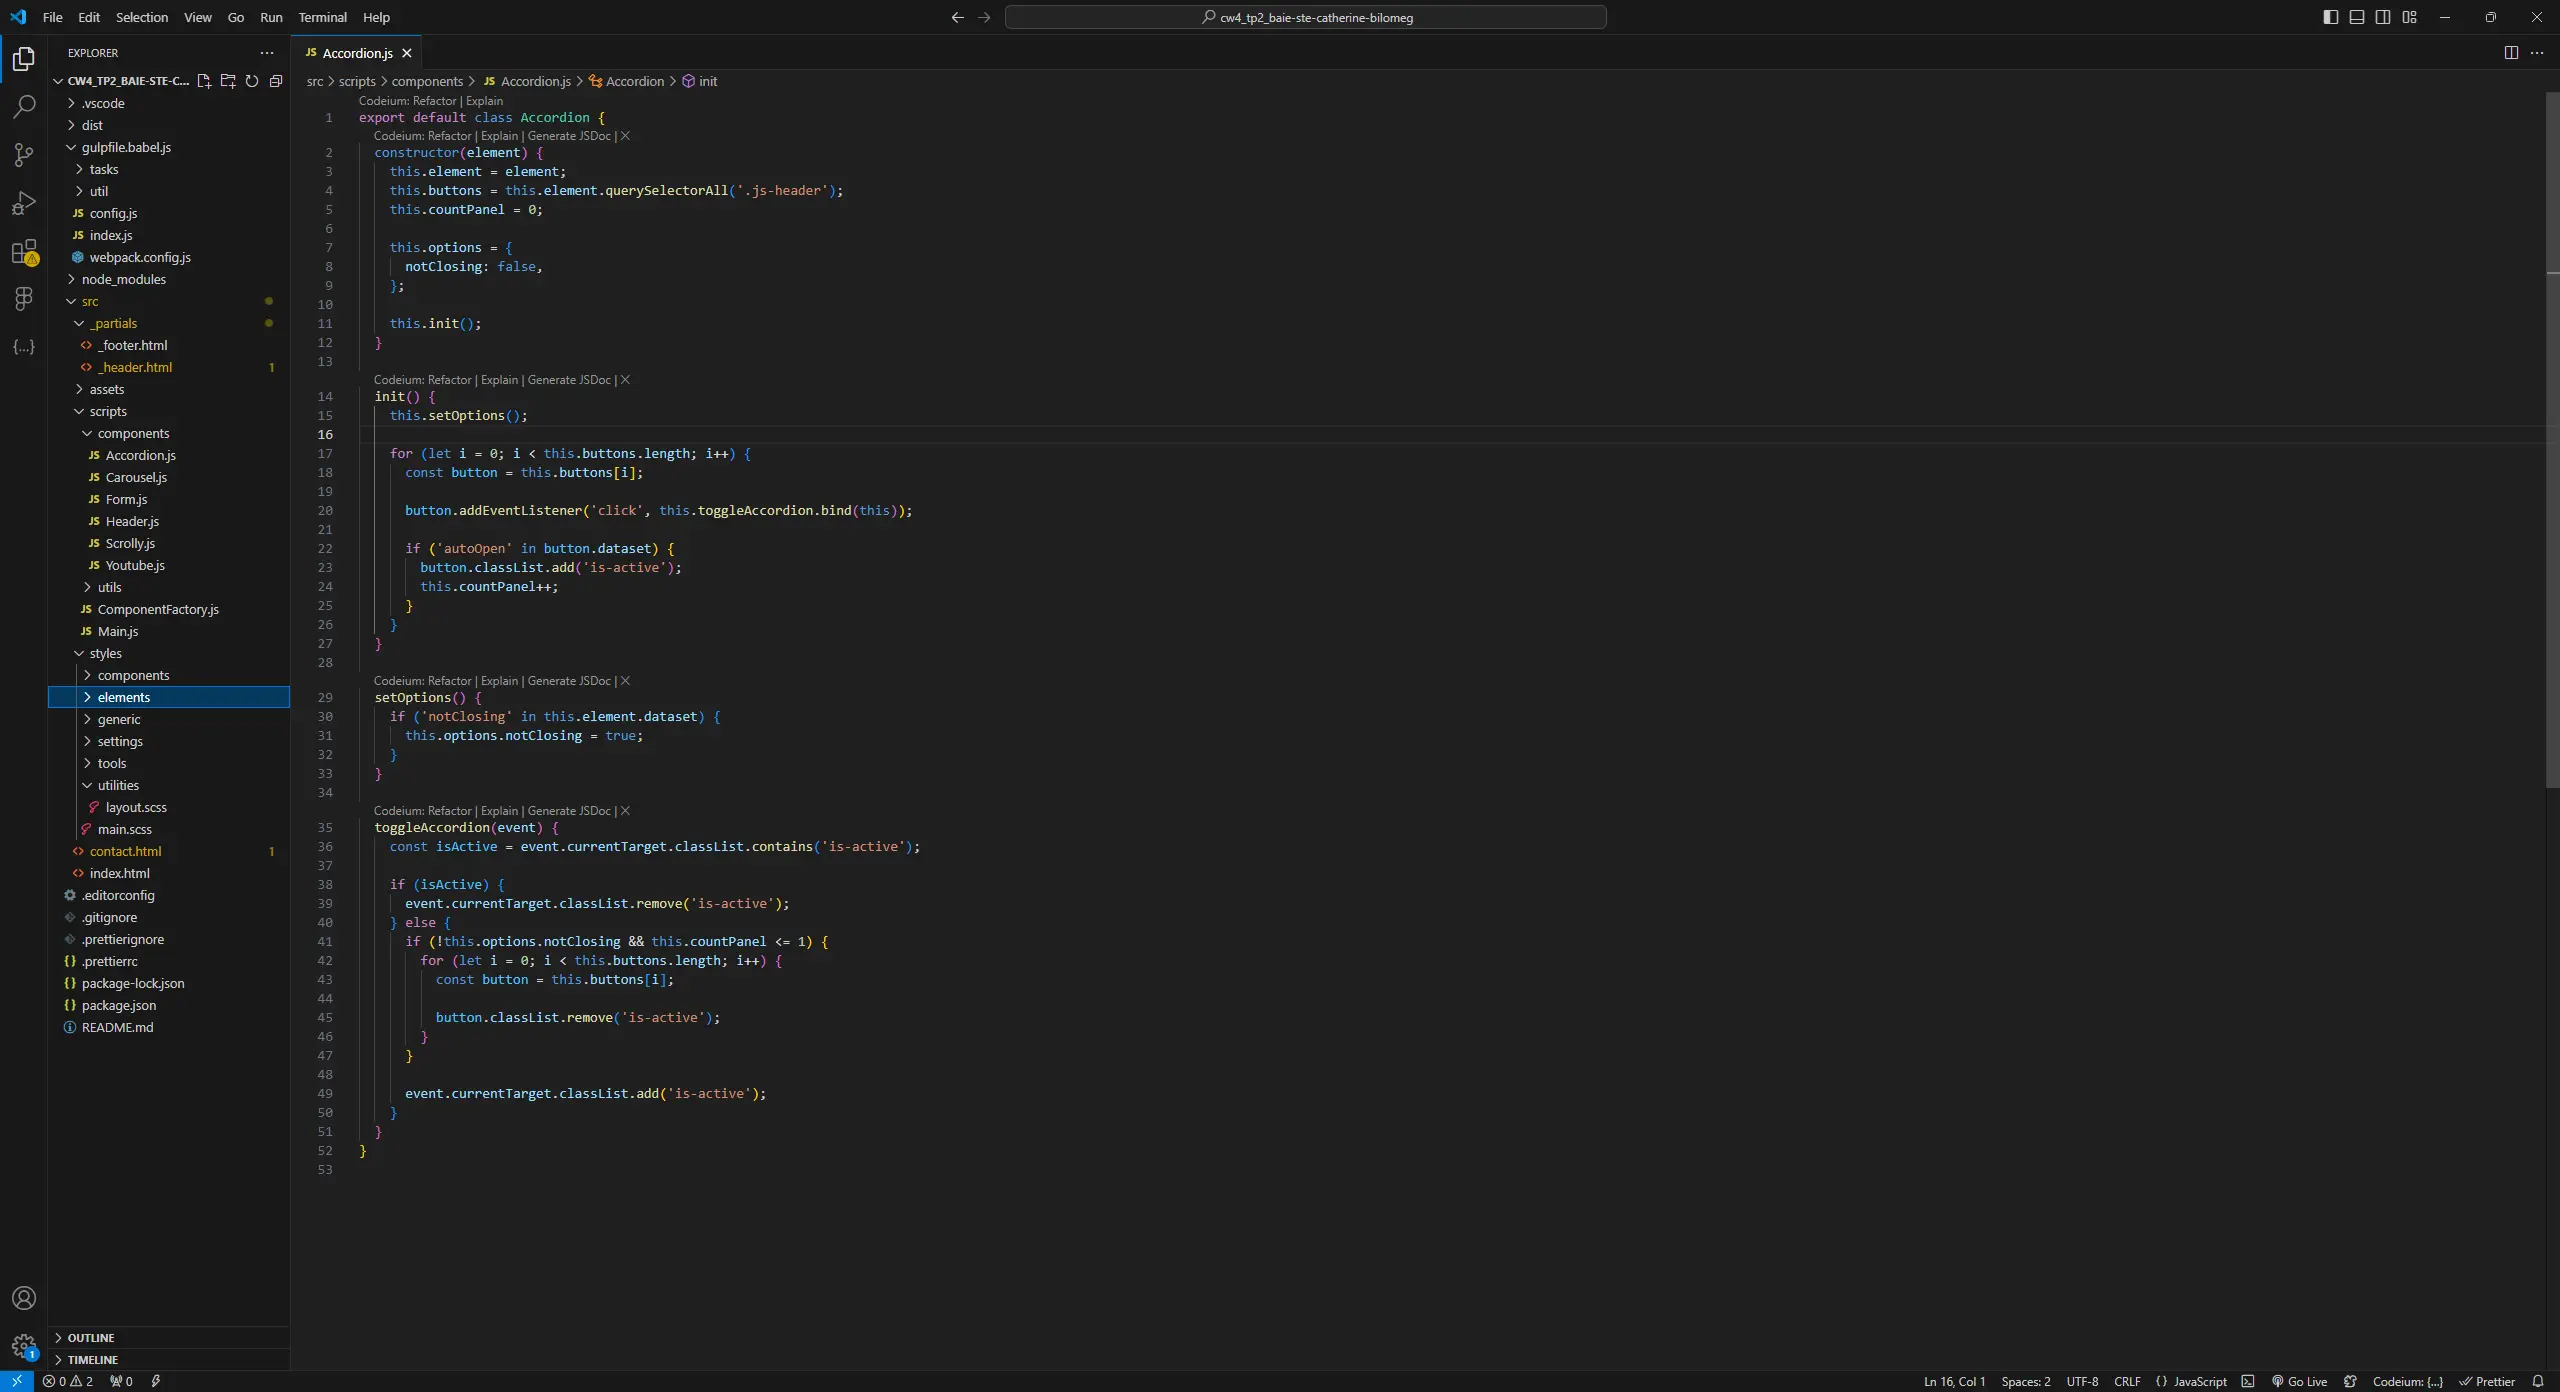
Task: Open the Accounts icon in activity bar
Action: [23, 1297]
